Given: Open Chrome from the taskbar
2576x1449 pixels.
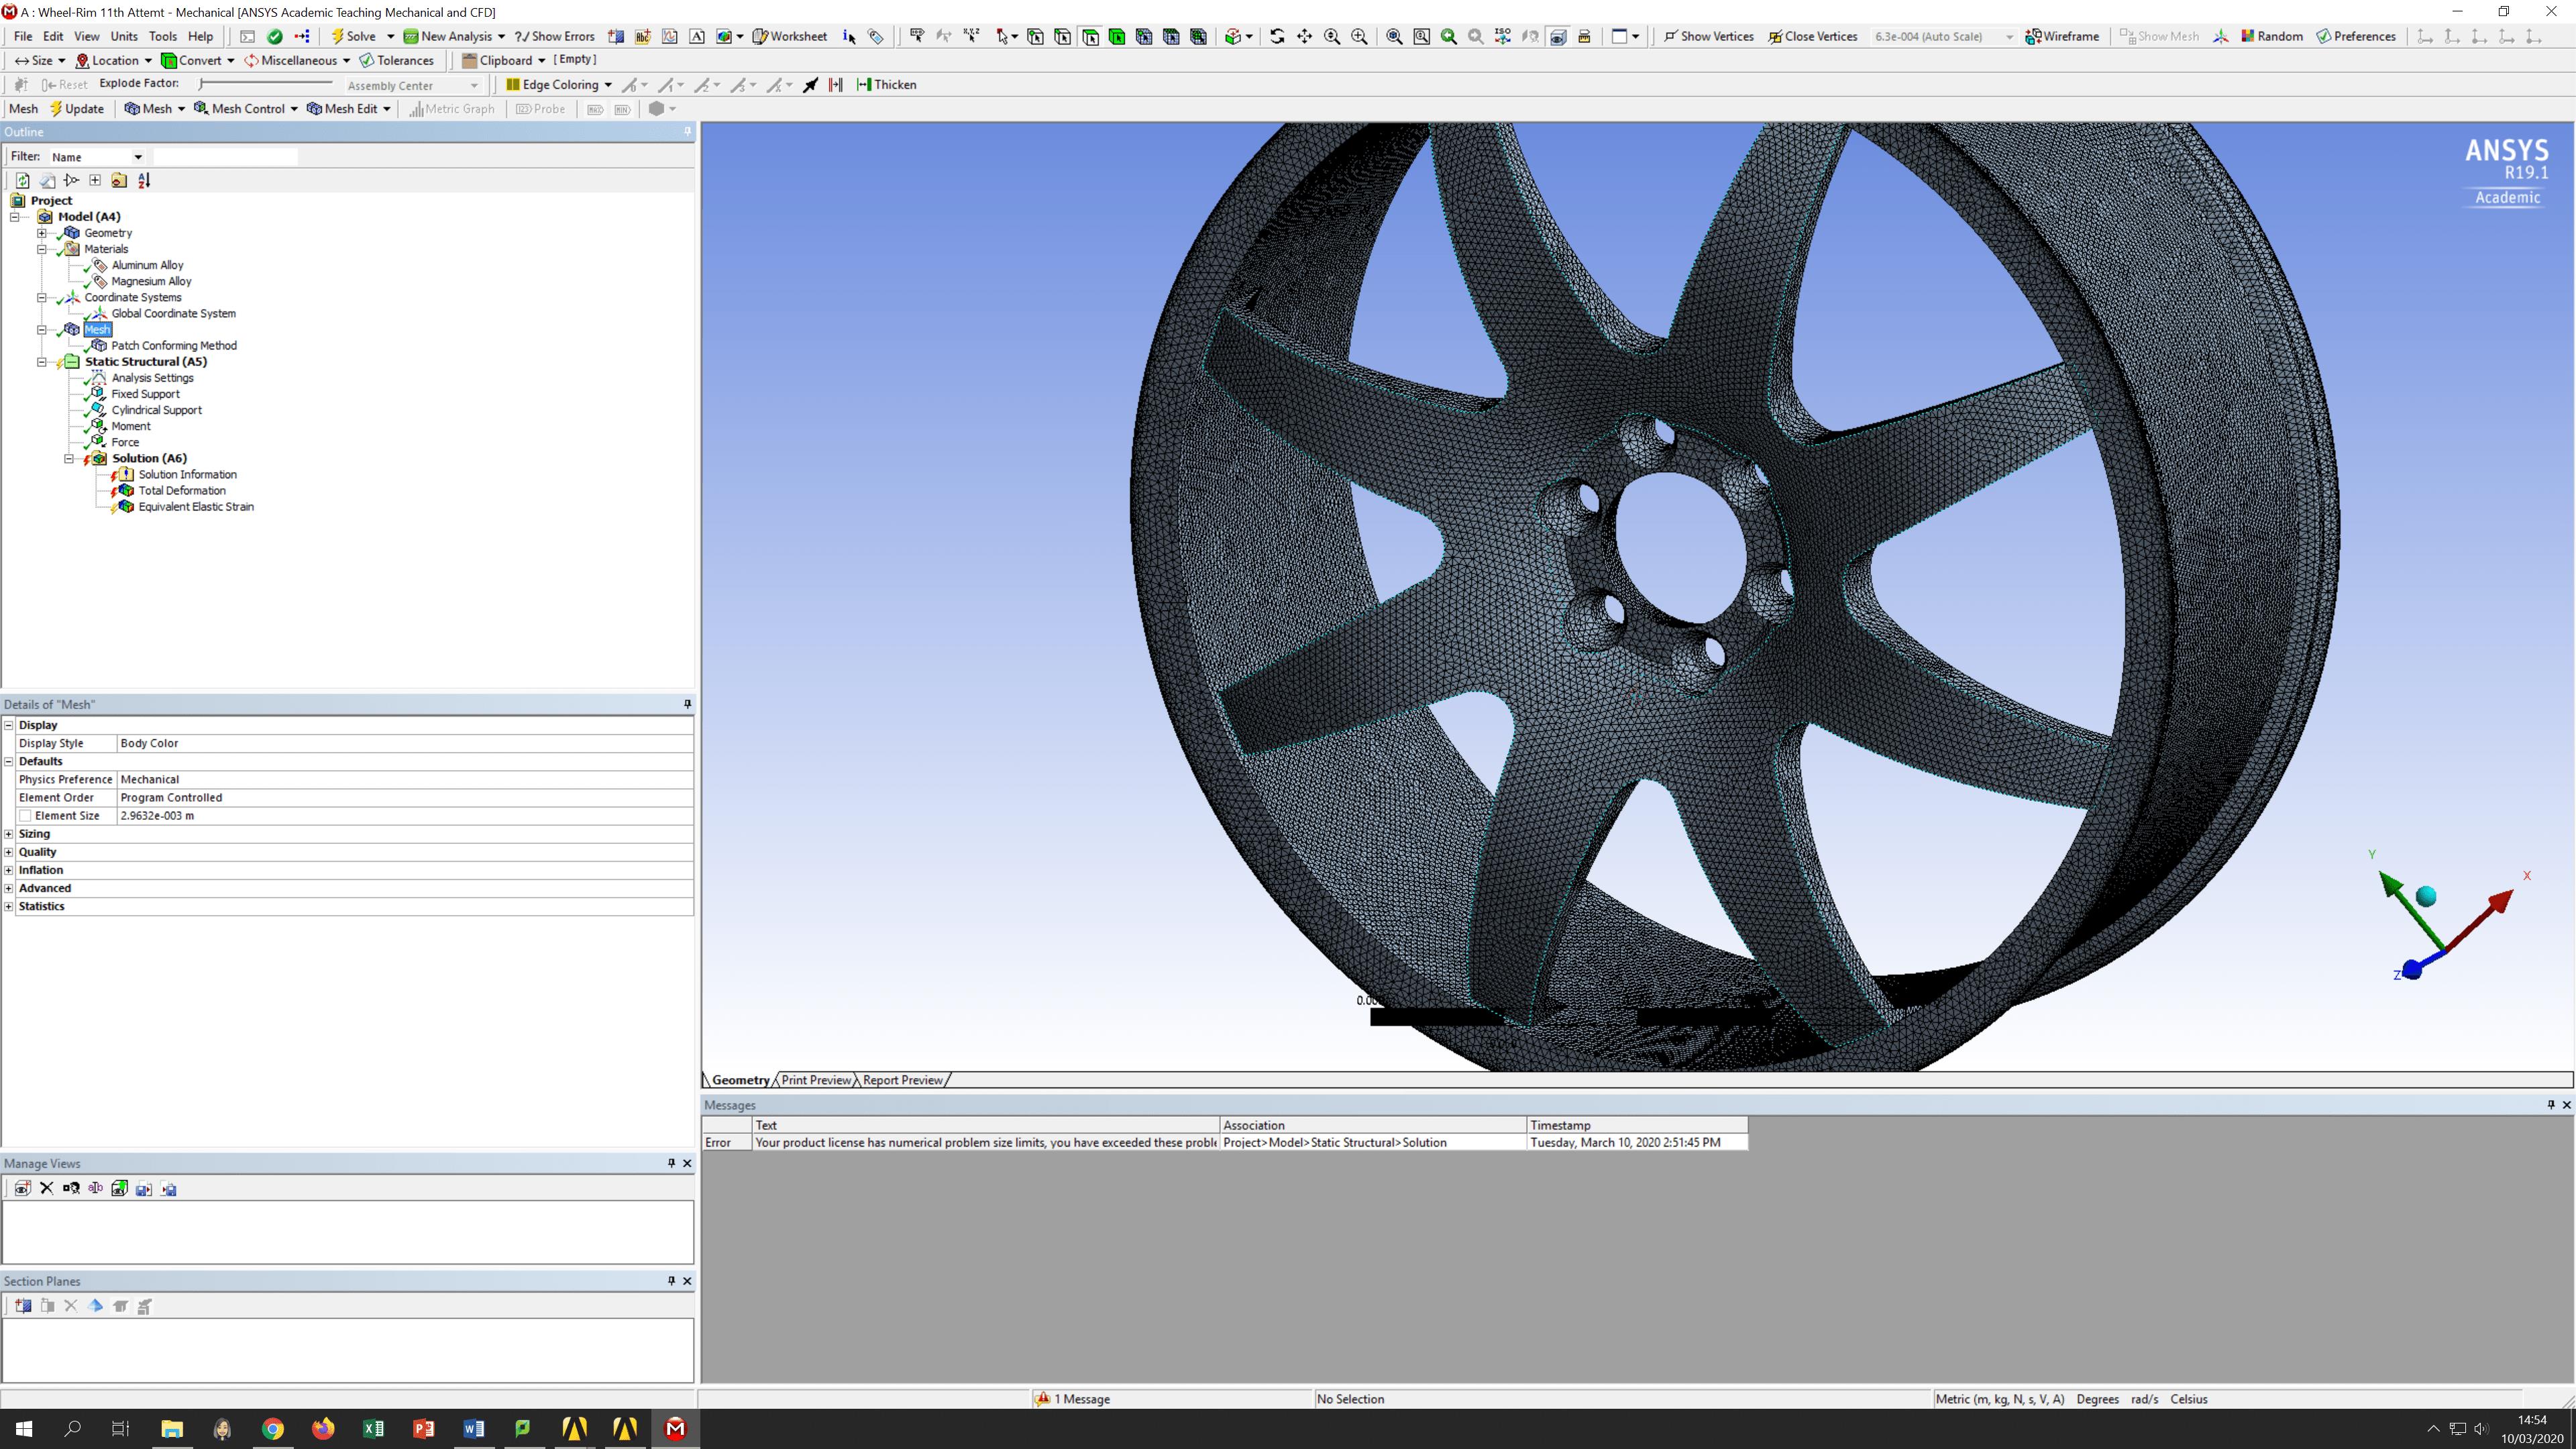Looking at the screenshot, I should tap(272, 1428).
